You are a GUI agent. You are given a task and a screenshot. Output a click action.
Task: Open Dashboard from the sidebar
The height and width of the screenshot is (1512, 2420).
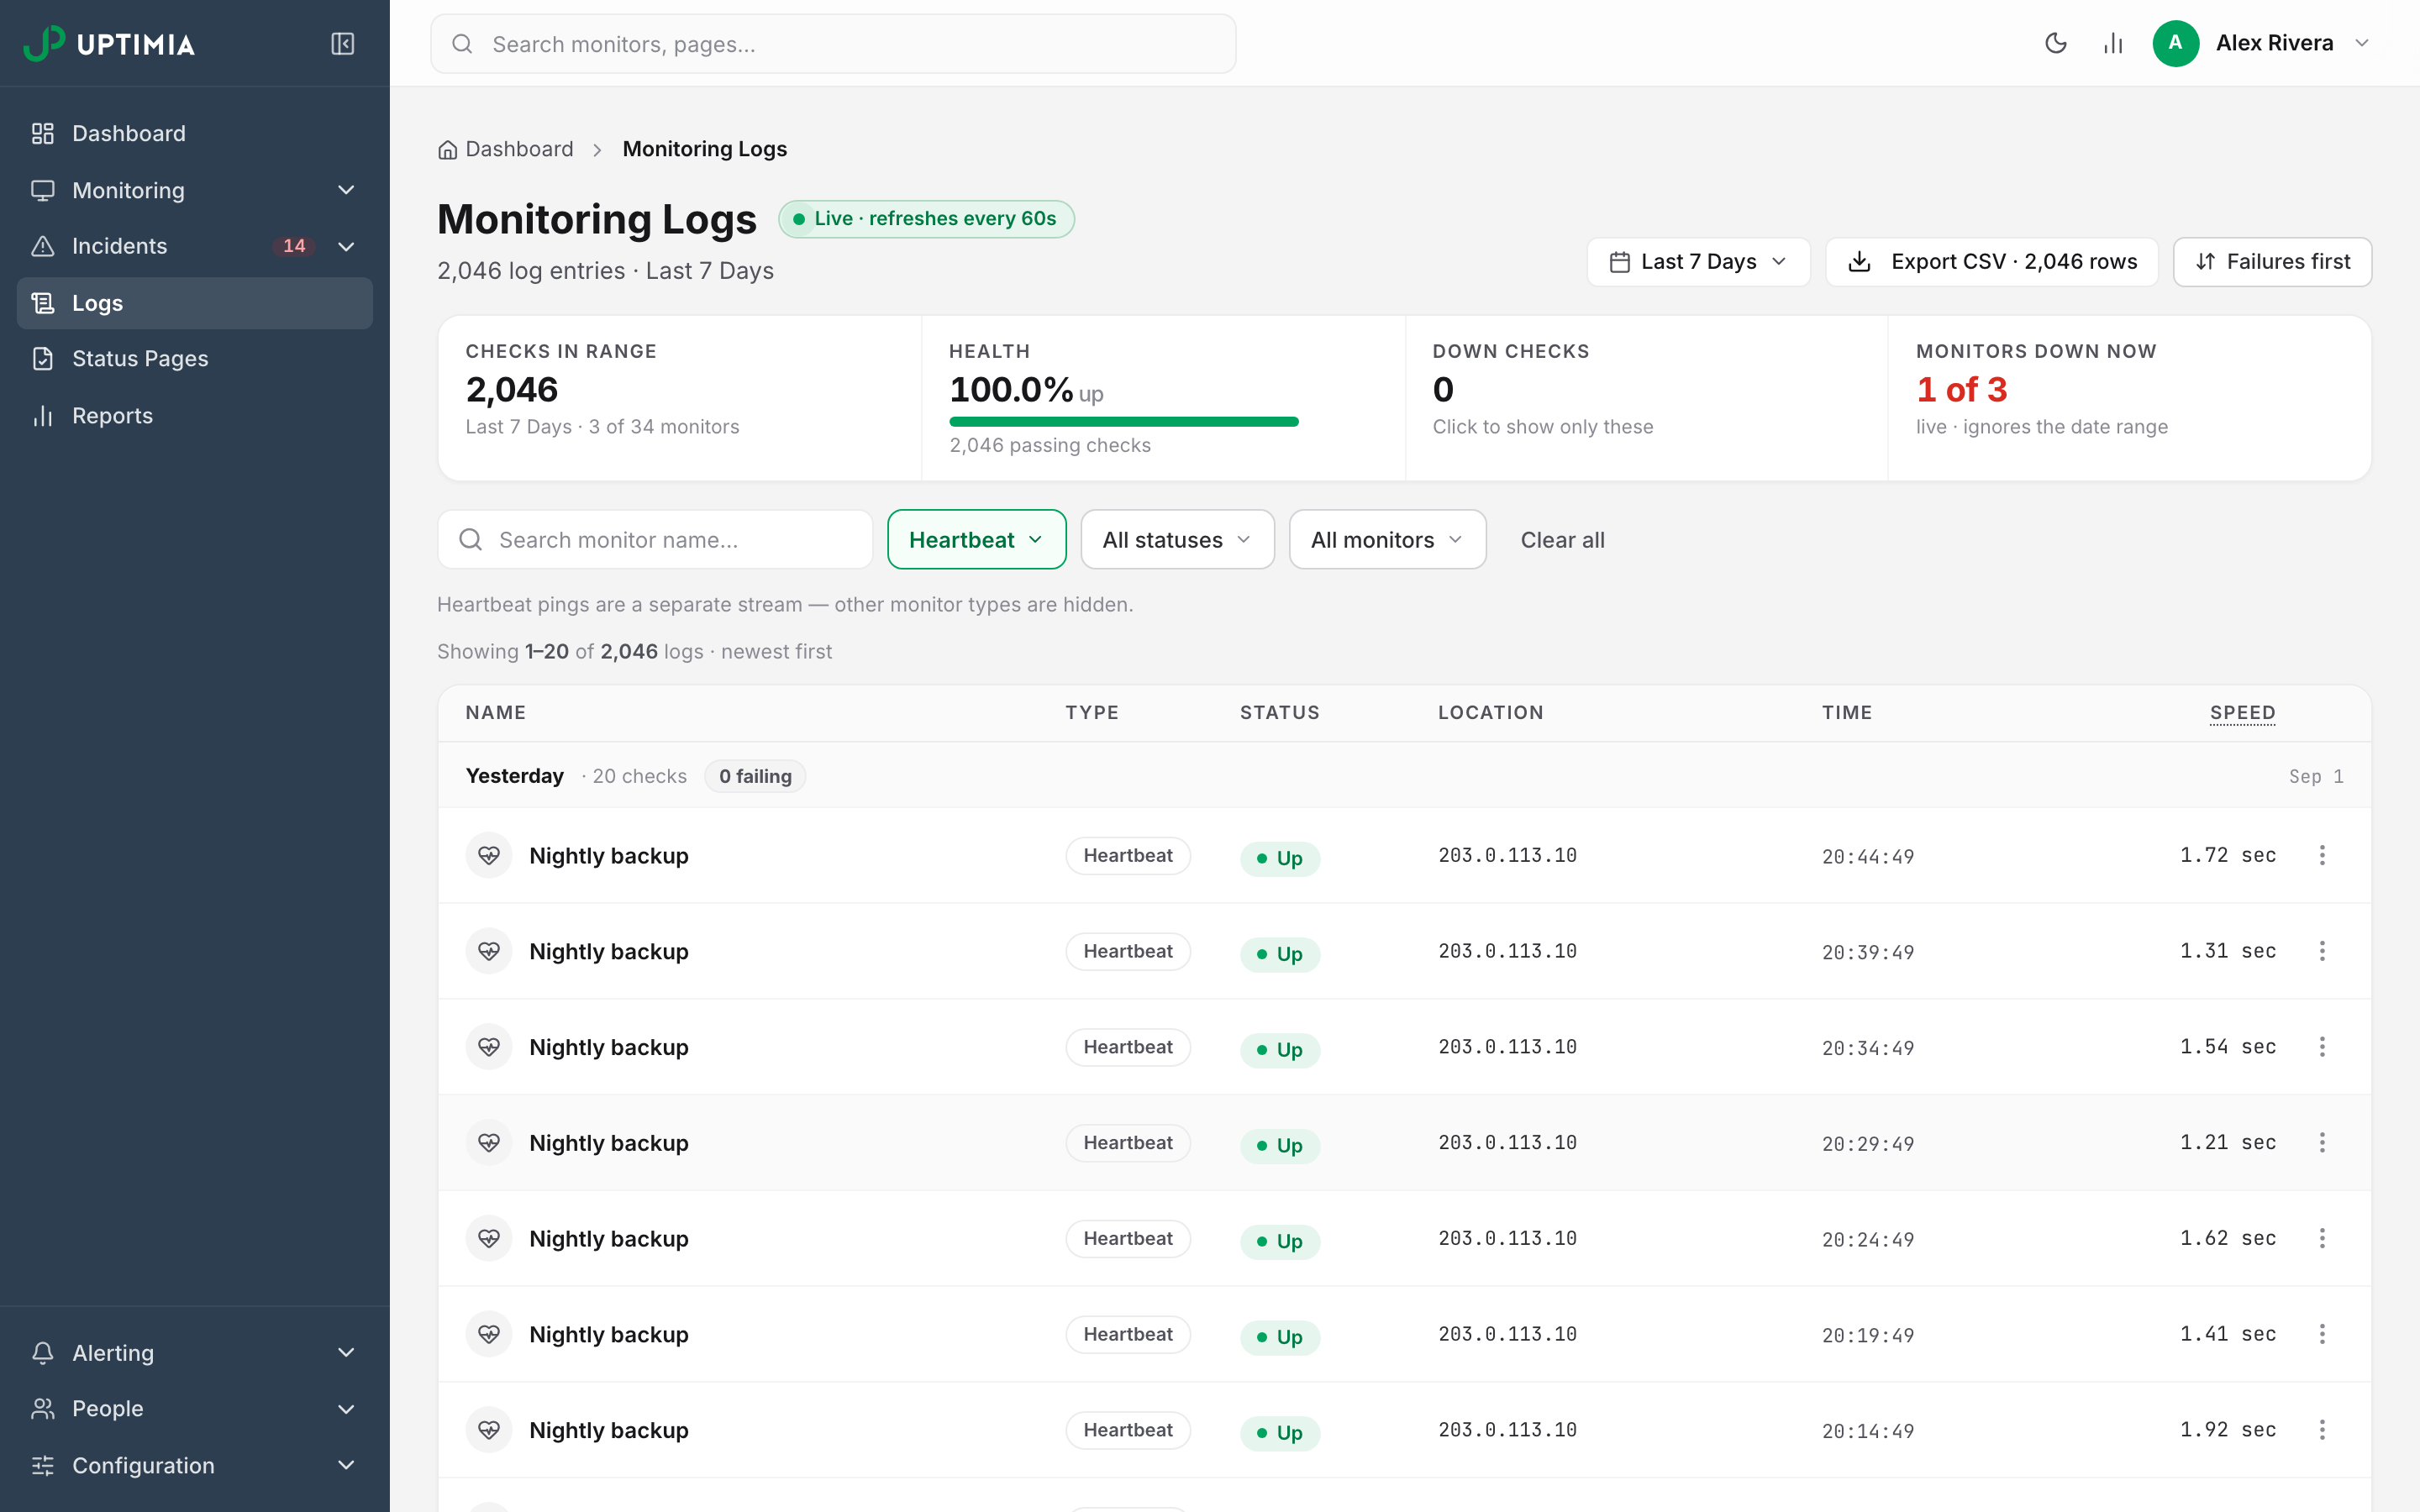(x=195, y=133)
